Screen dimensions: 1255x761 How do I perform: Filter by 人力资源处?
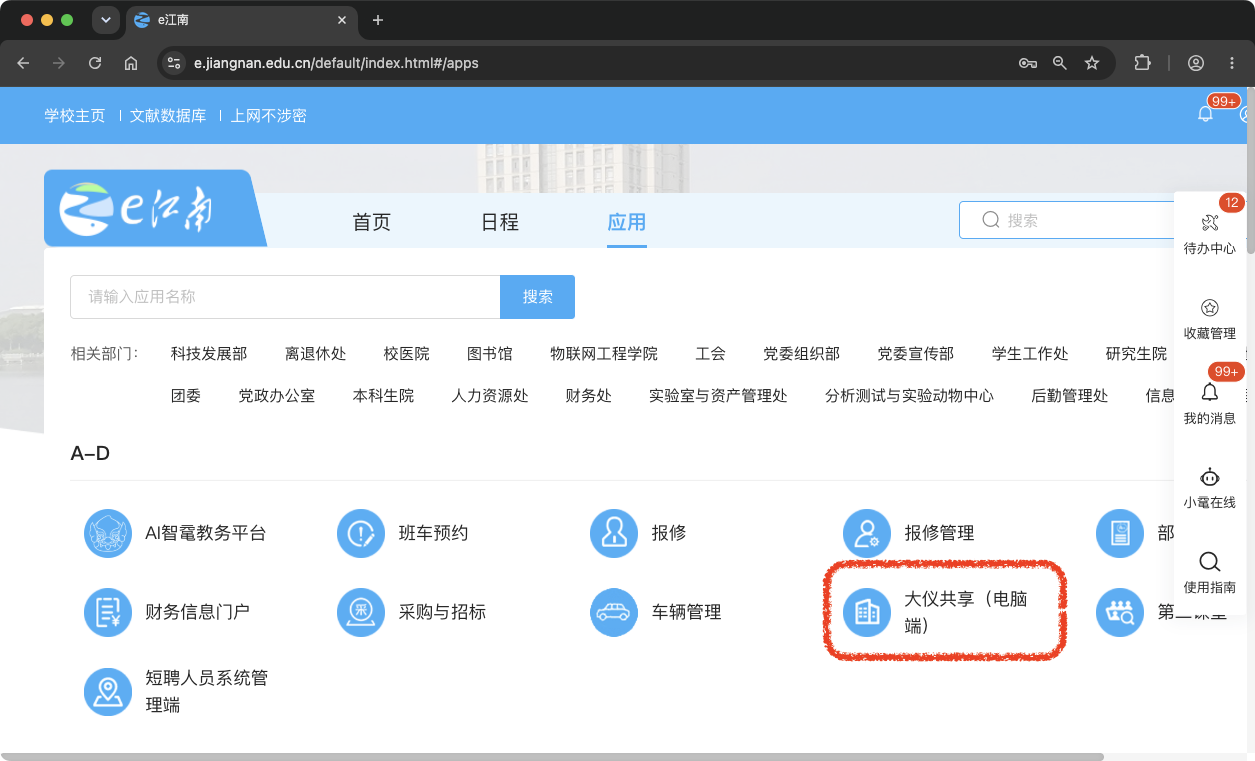pos(490,396)
